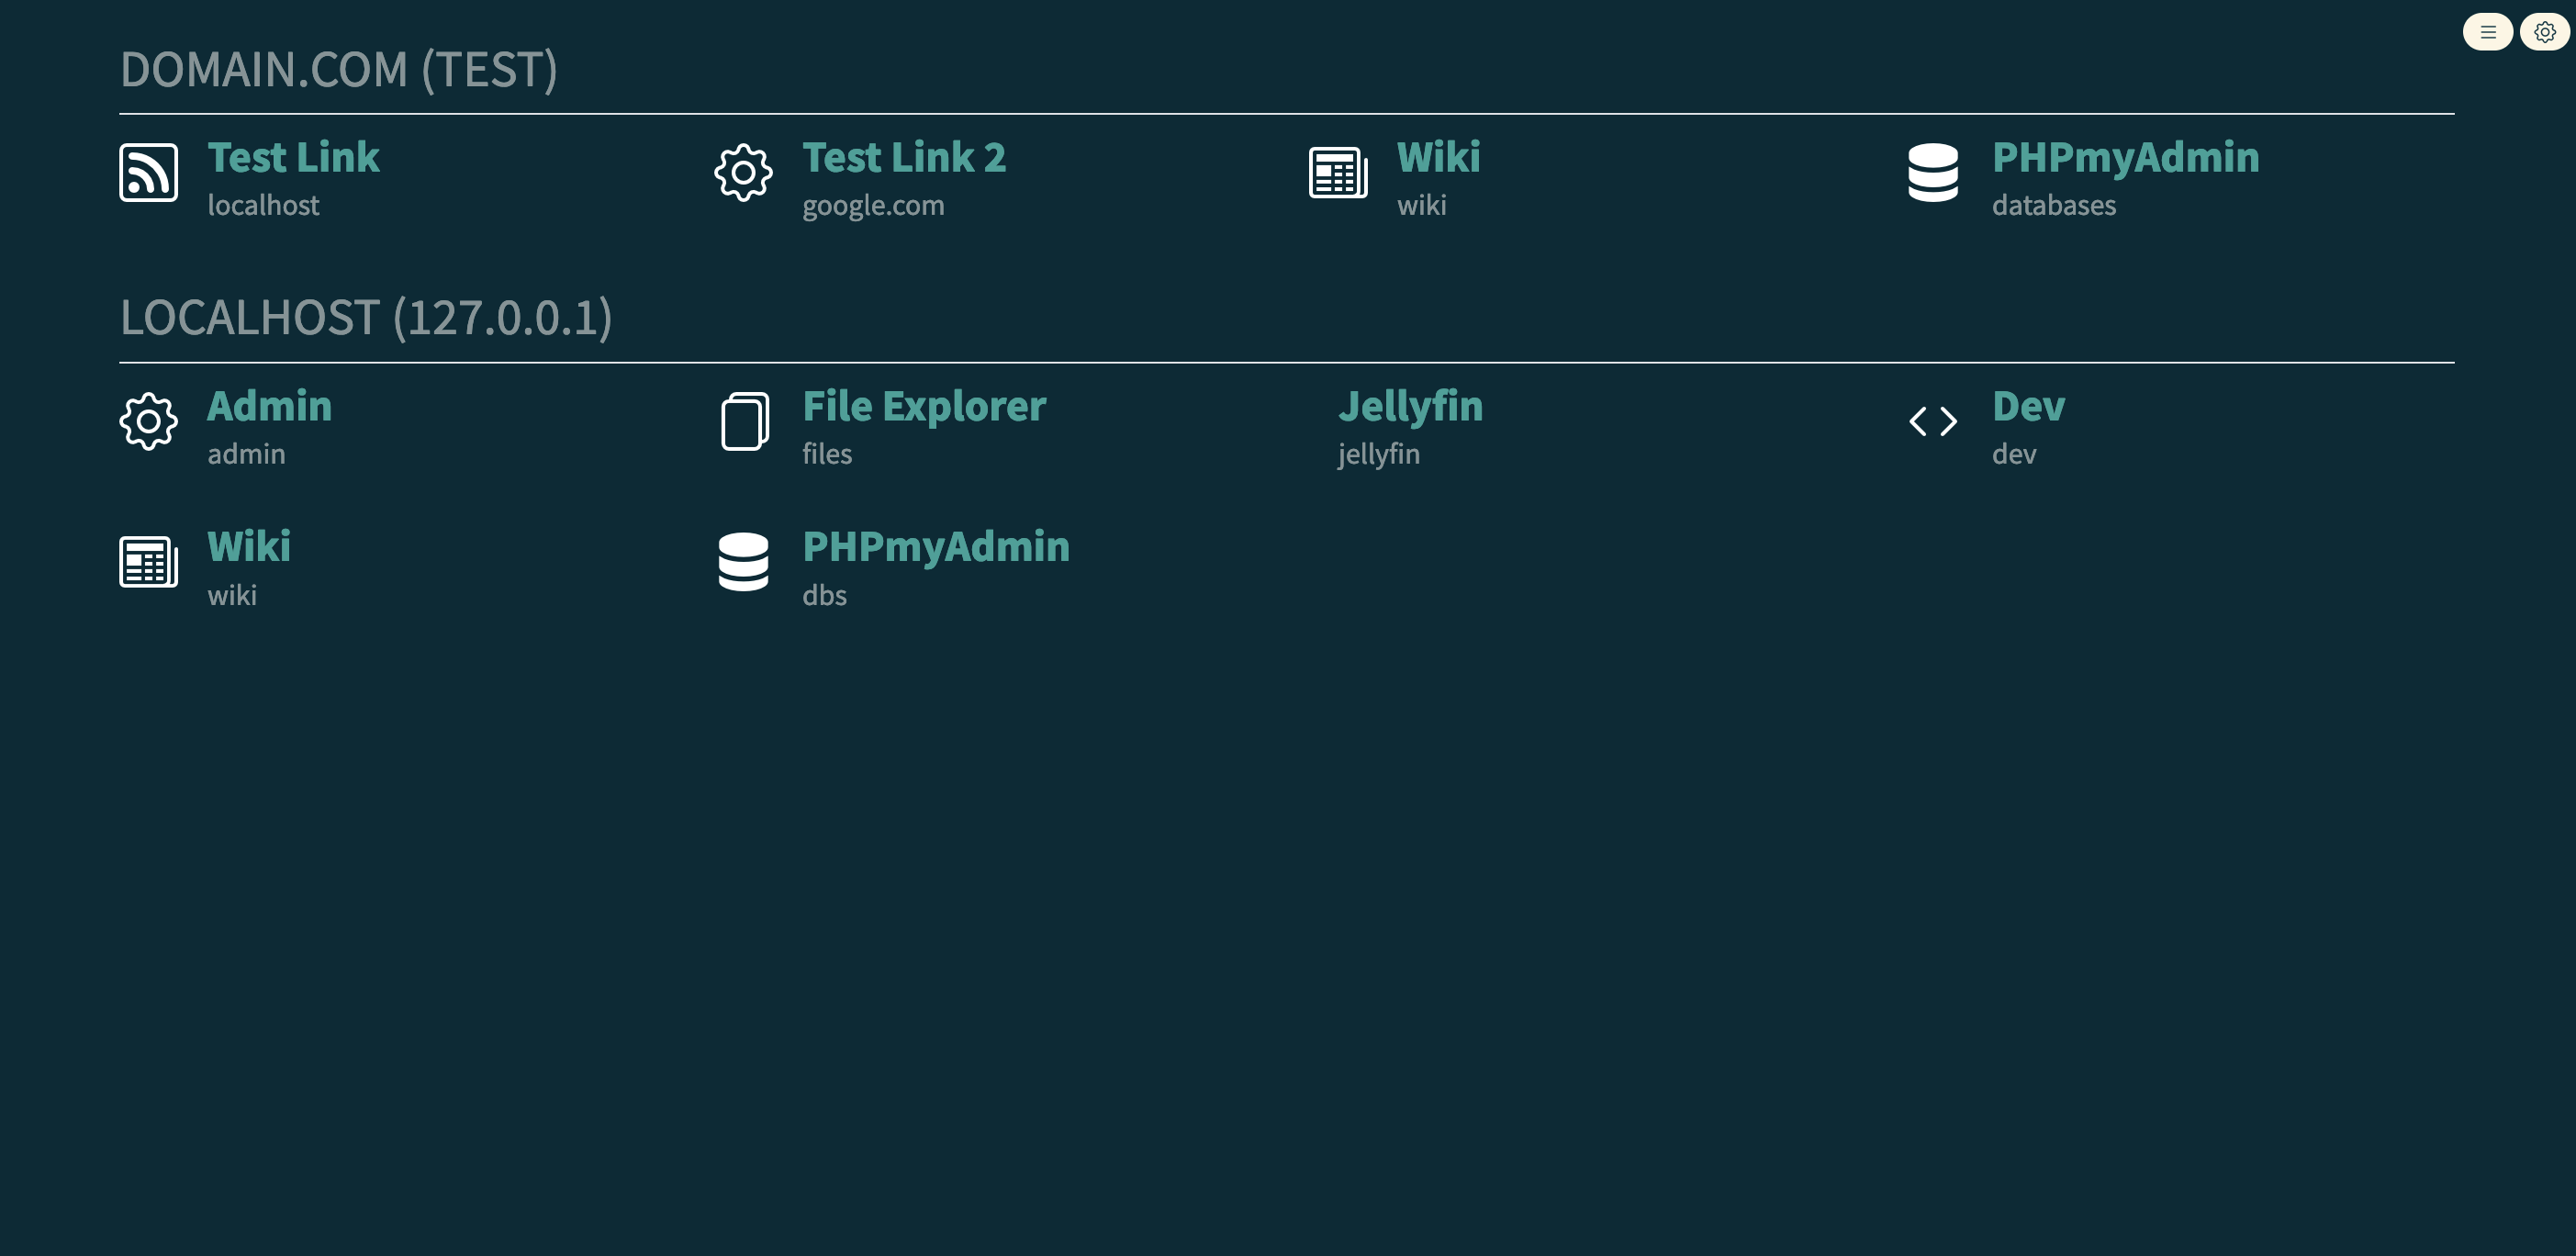Click the 'localhost' subtitle text
2576x1256 pixels.
[263, 205]
